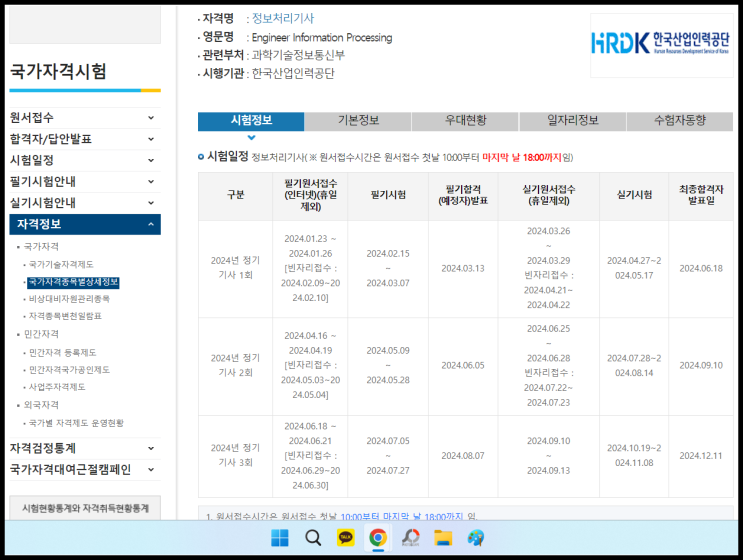Viewport: 743px width, 560px height.
Task: Click the 최종합격자 발표일 column header
Action: coord(701,195)
